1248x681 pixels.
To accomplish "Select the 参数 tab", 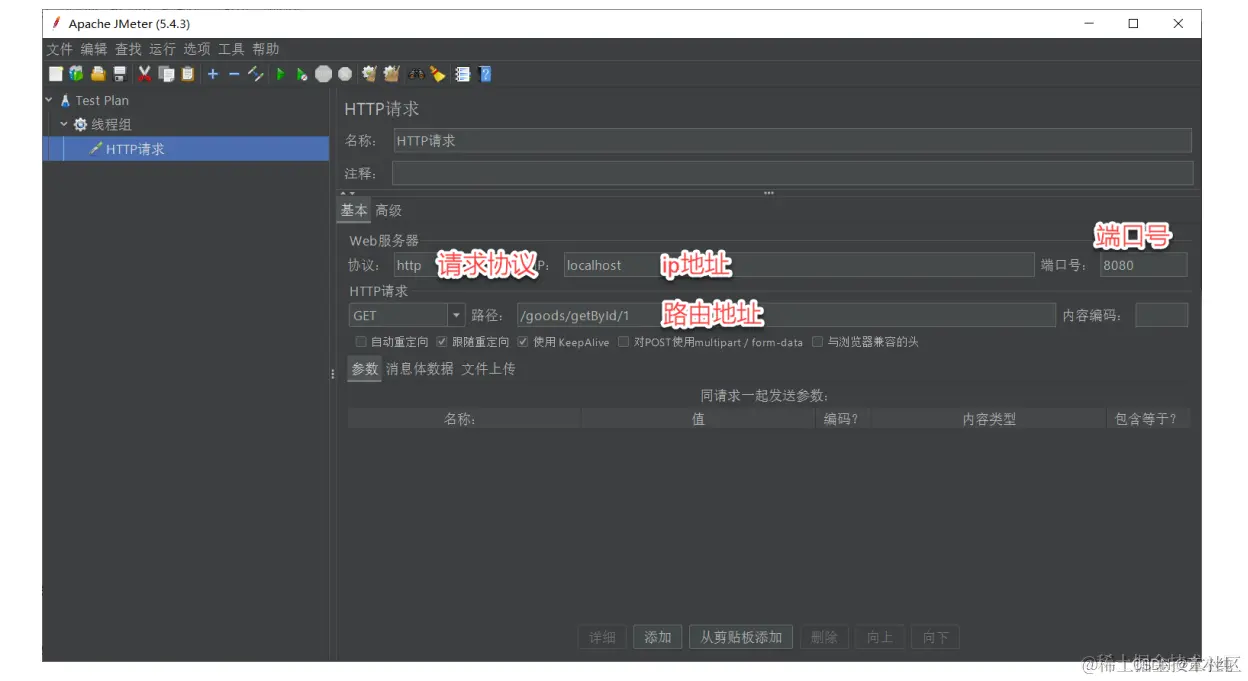I will point(365,369).
